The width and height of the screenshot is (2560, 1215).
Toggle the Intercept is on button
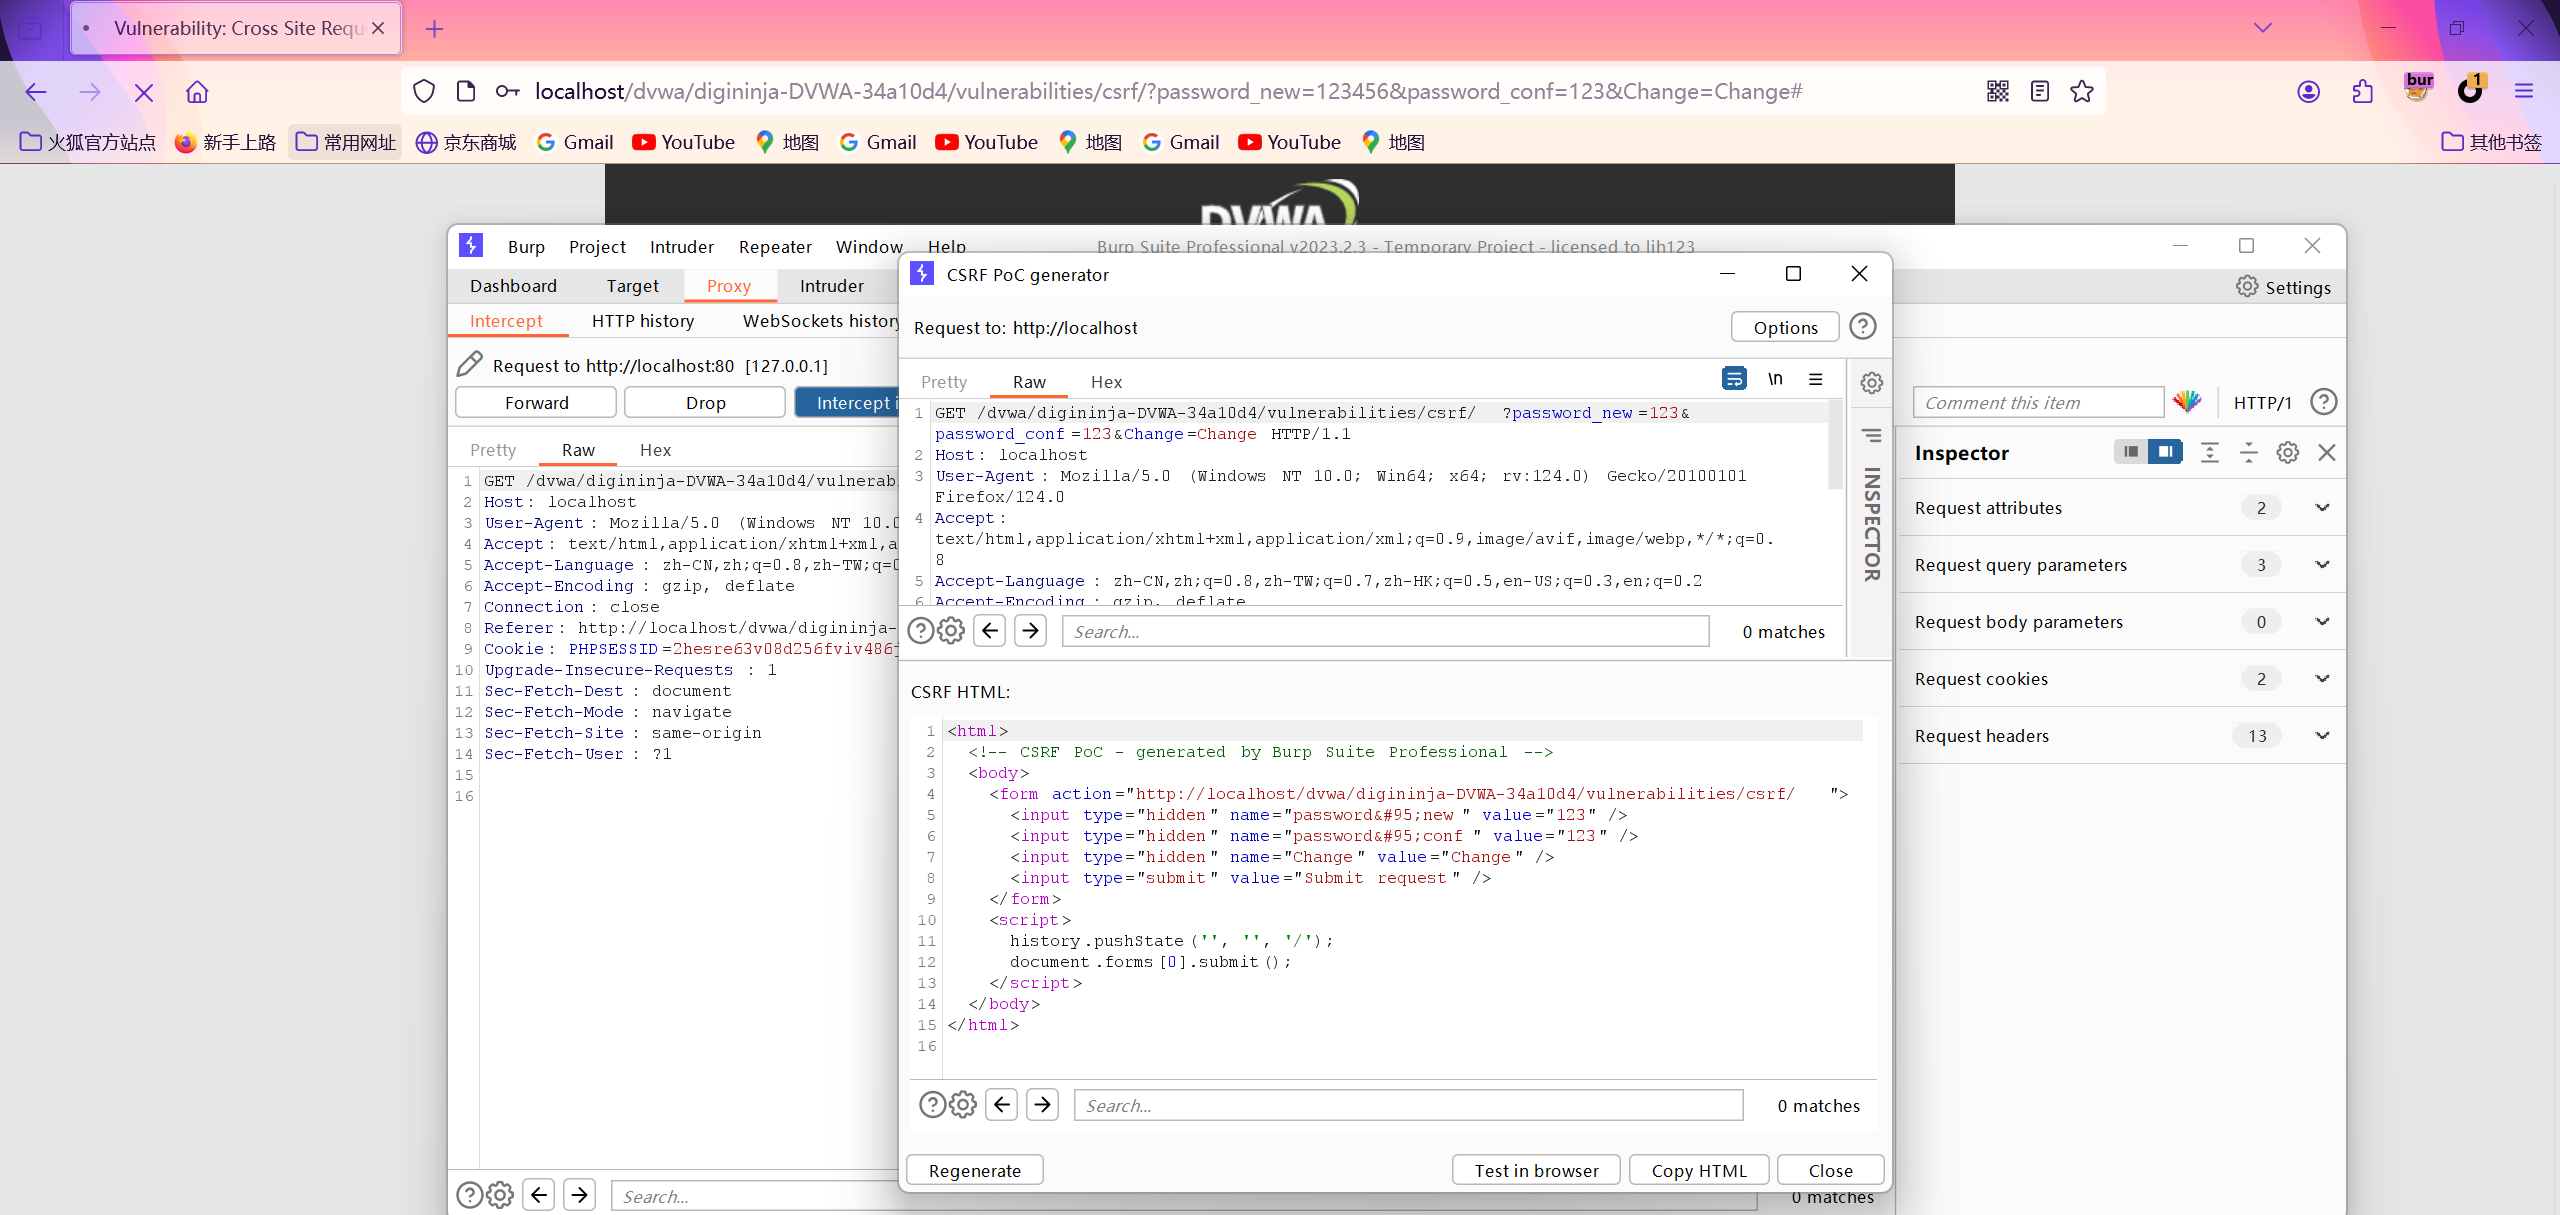click(x=848, y=402)
